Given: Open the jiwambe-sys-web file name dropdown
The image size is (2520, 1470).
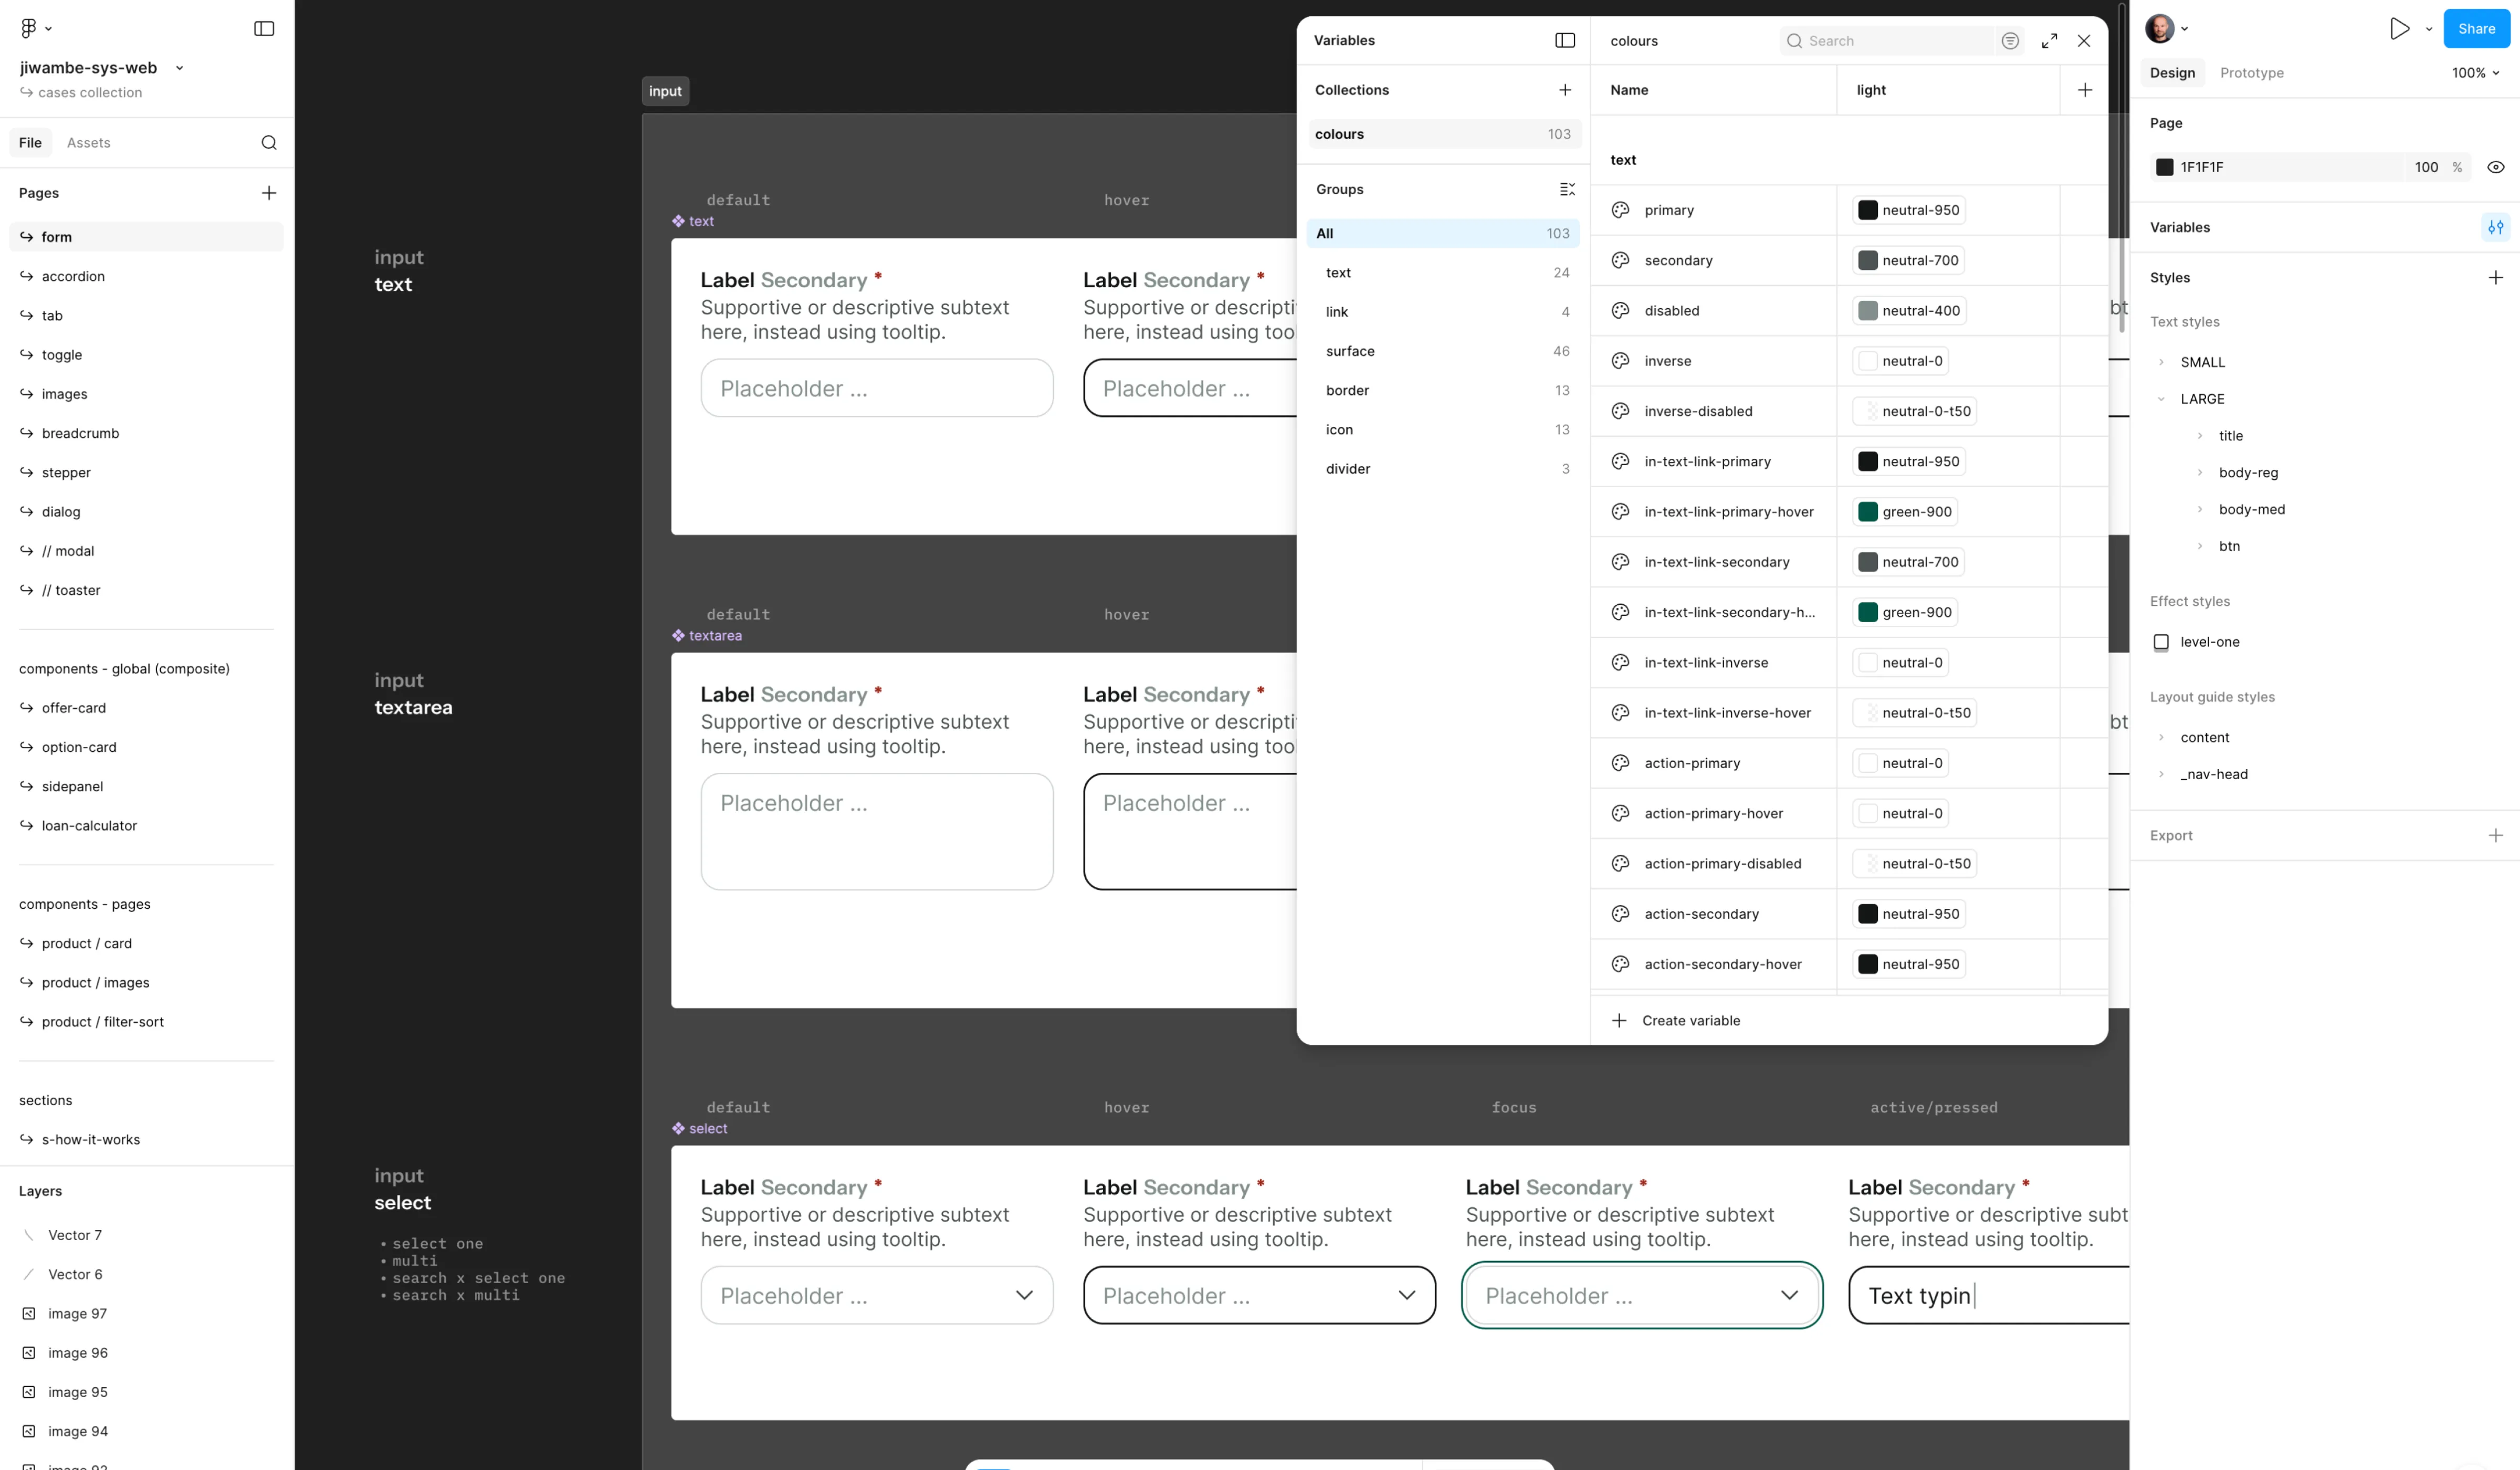Looking at the screenshot, I should click(180, 67).
